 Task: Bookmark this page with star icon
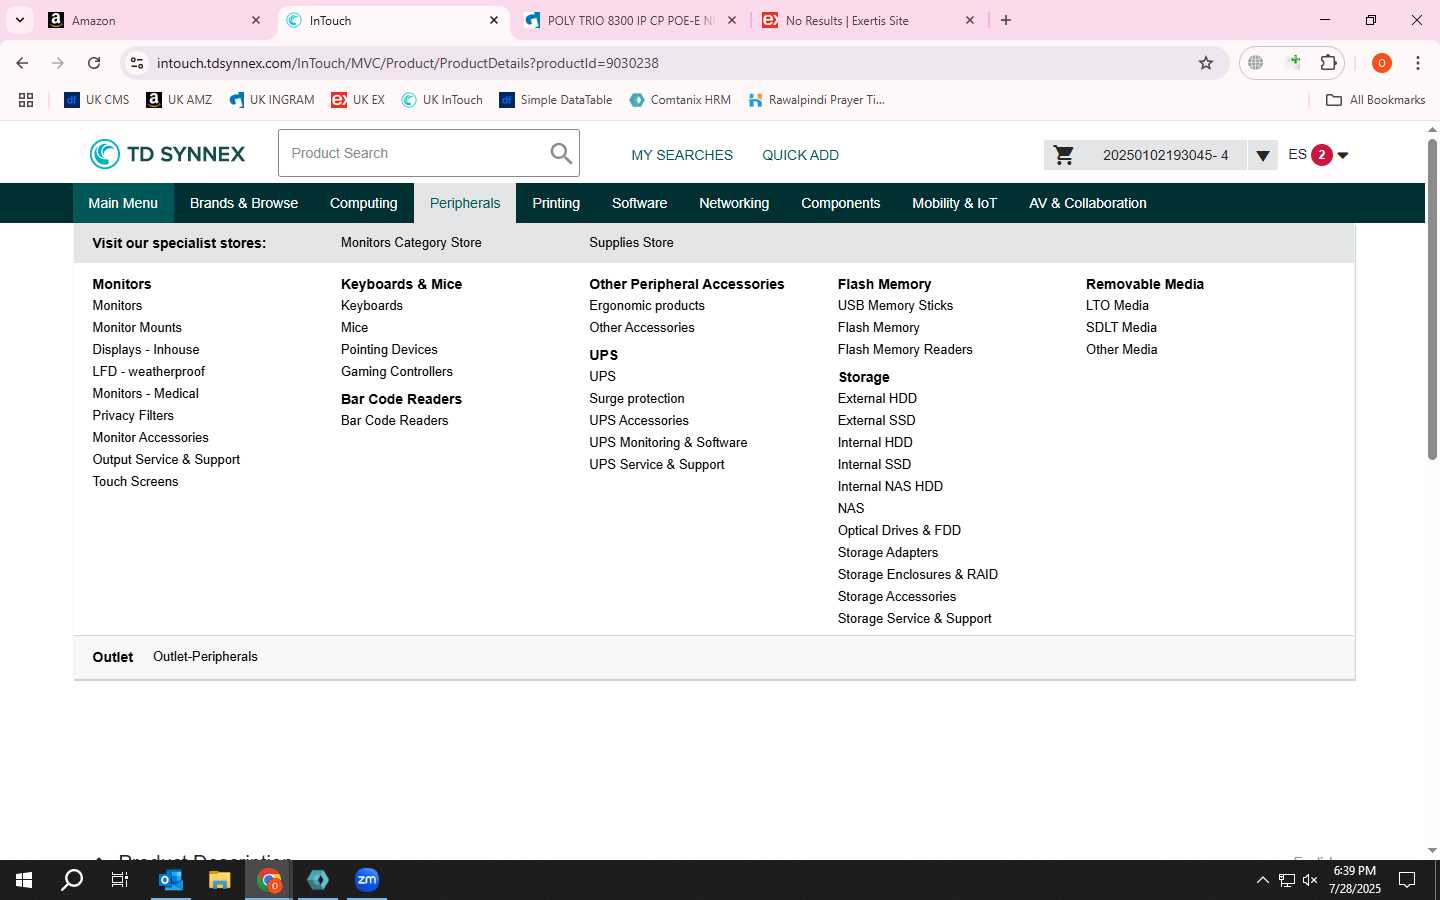1206,63
